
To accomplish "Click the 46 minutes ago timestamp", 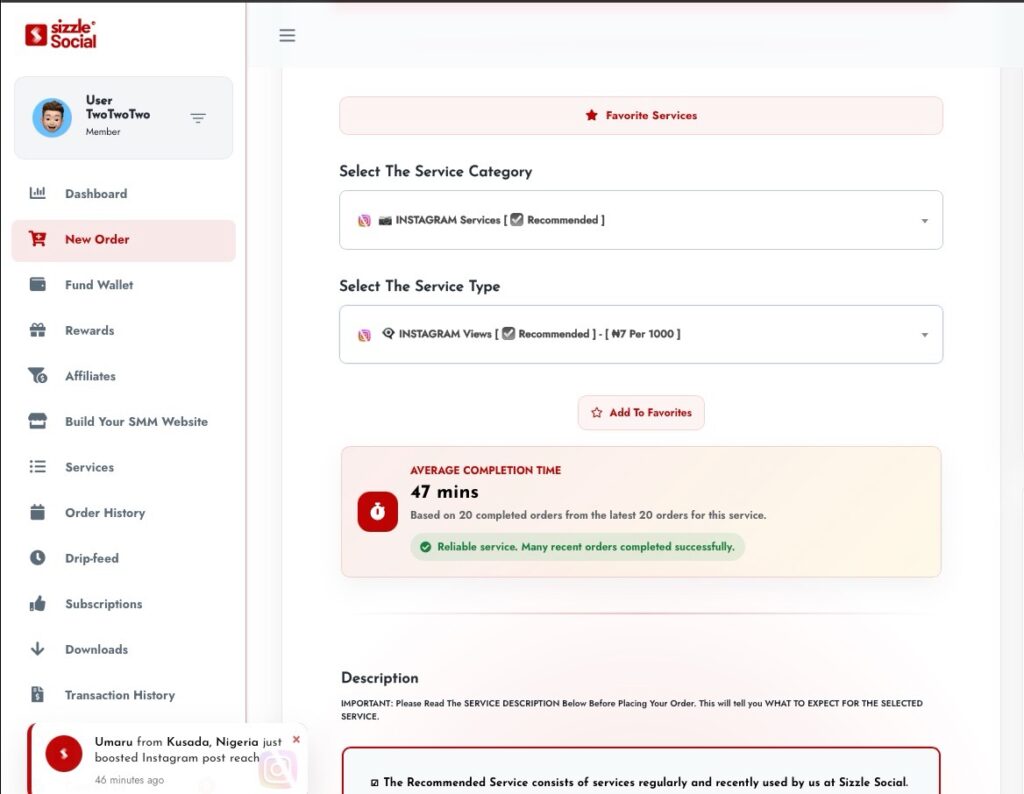I will tap(129, 780).
